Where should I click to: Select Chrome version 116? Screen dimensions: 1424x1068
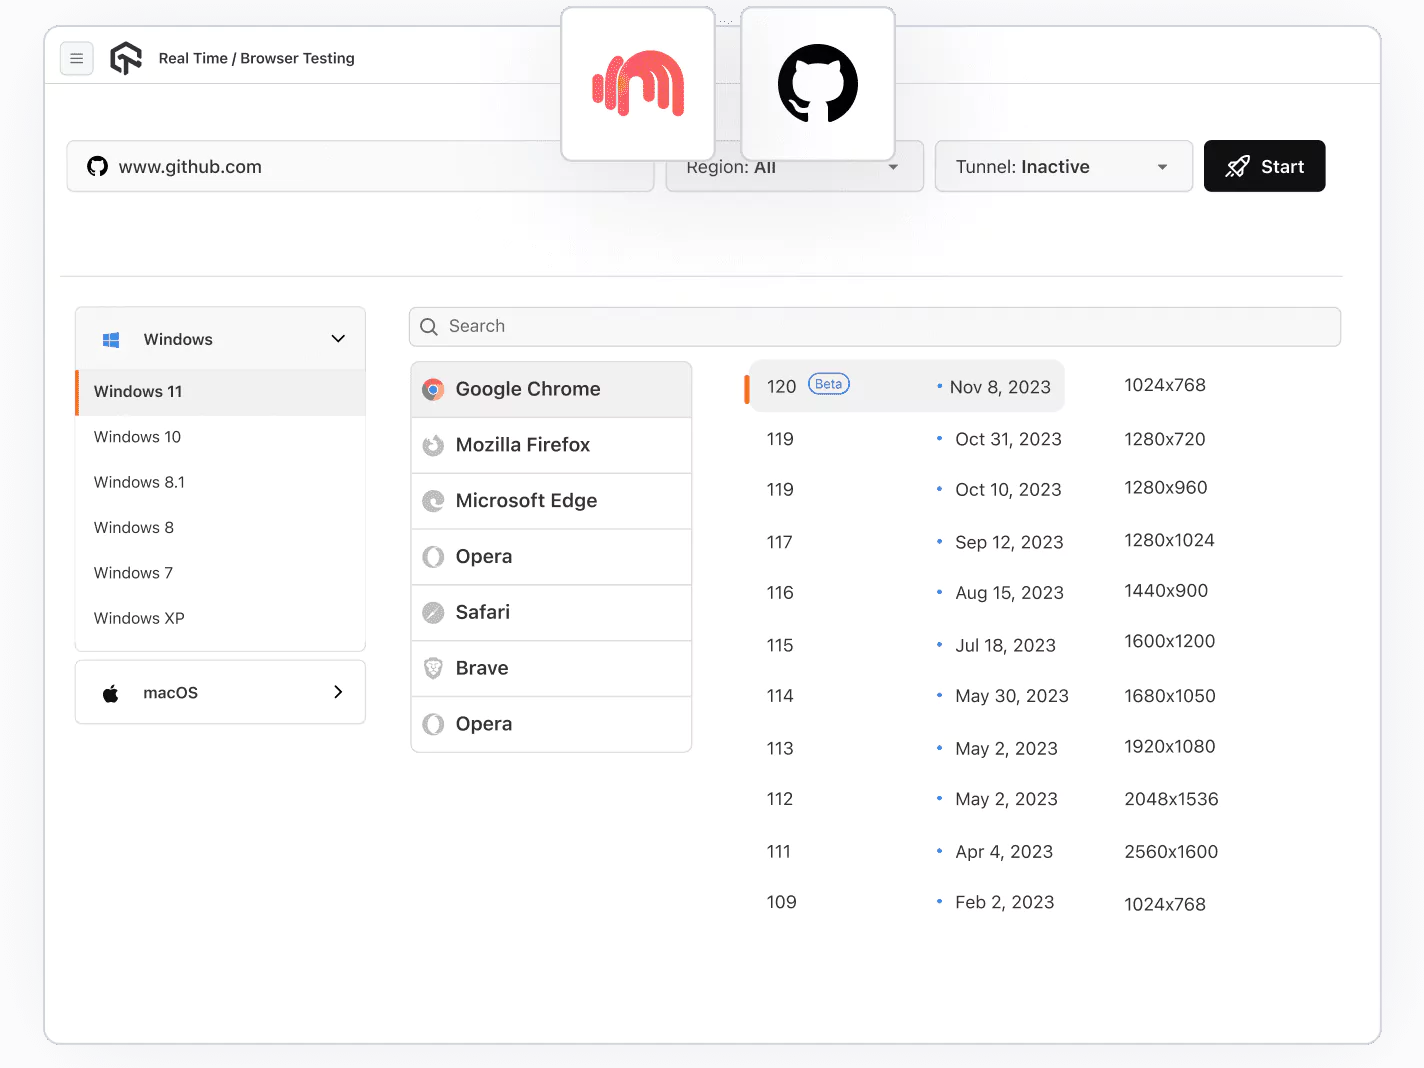(780, 593)
